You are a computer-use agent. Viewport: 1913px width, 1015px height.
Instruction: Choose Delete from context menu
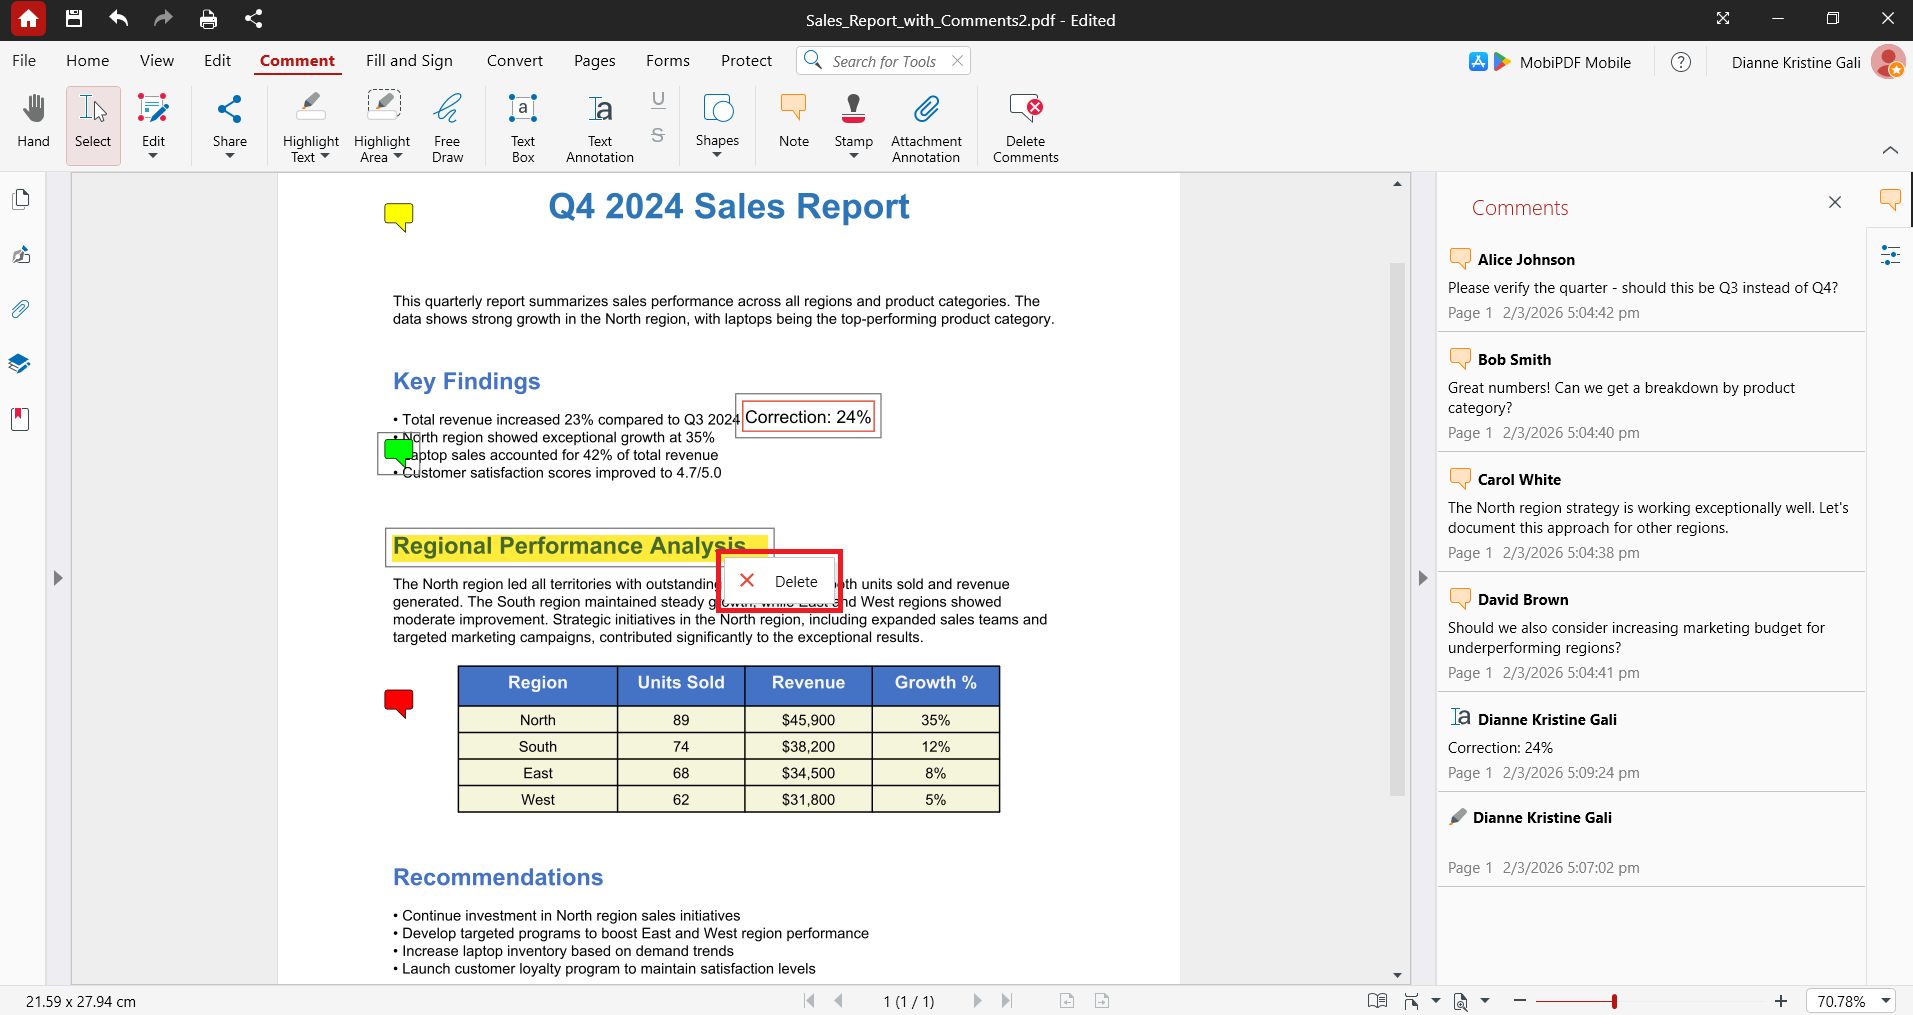pyautogui.click(x=780, y=581)
